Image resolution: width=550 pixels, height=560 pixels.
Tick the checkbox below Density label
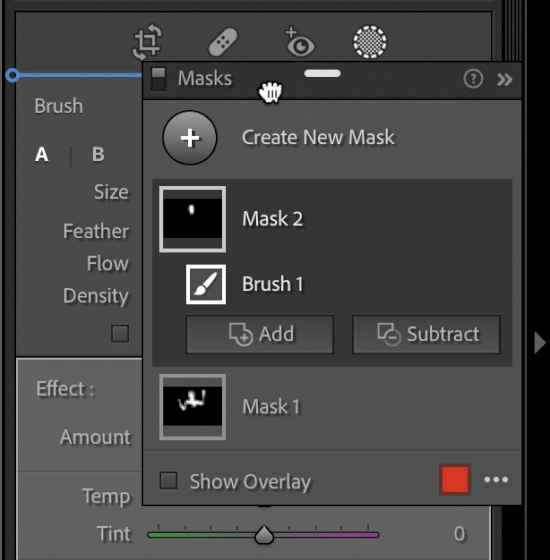120,333
